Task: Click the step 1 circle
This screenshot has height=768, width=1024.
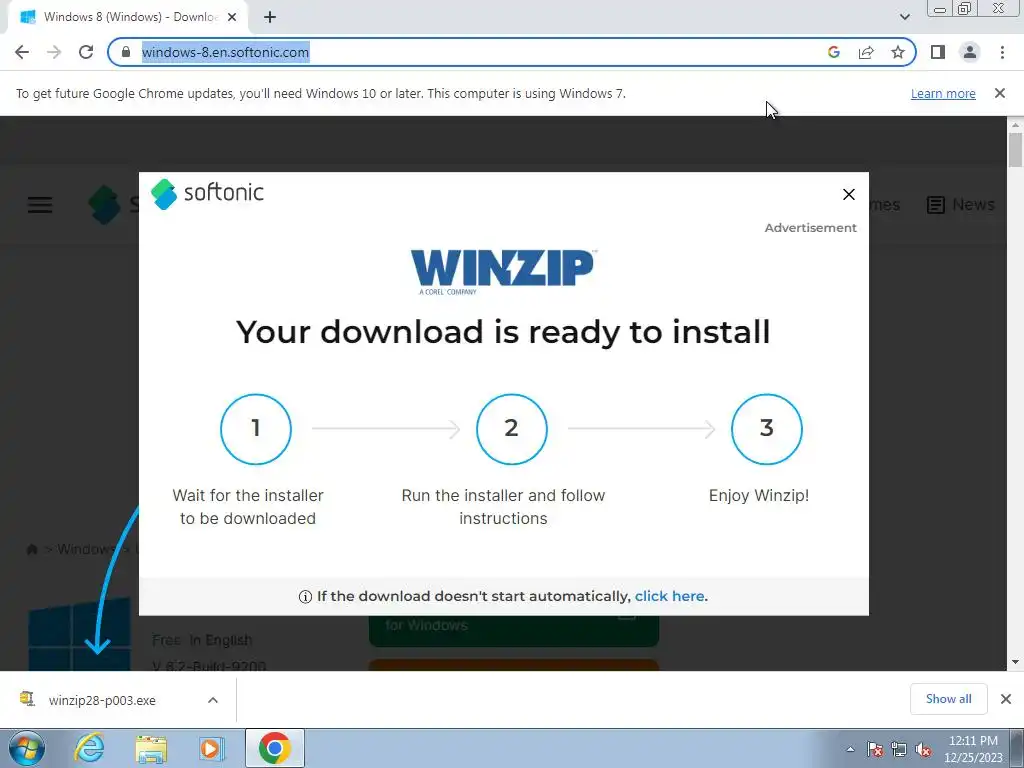Action: [256, 429]
